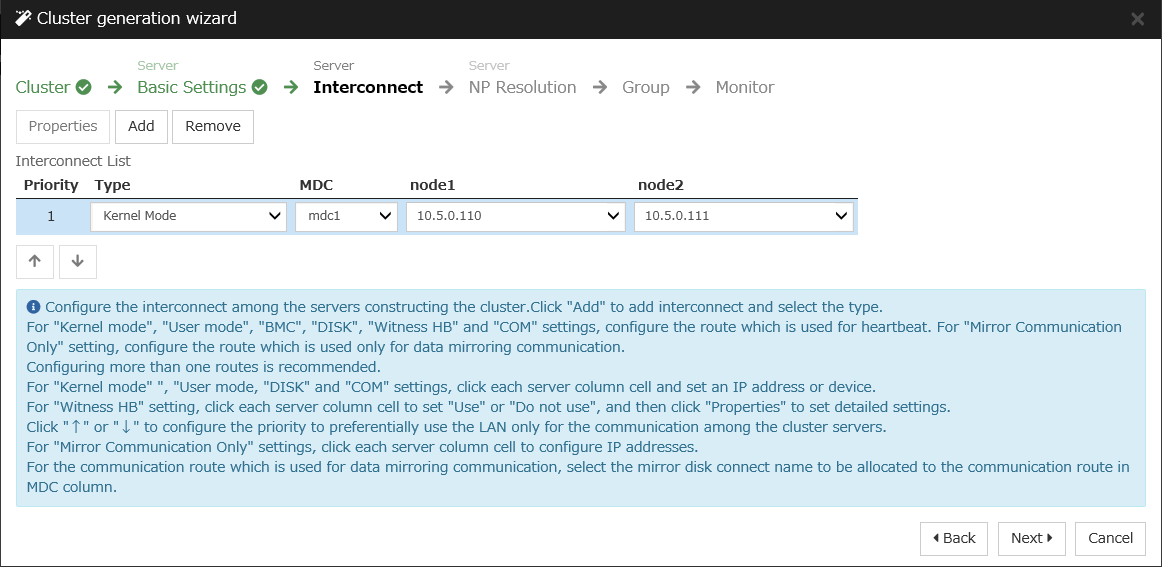Viewport: 1162px width, 567px height.
Task: Open node2 IP address dropdown 10.5.0.111
Action: (743, 216)
